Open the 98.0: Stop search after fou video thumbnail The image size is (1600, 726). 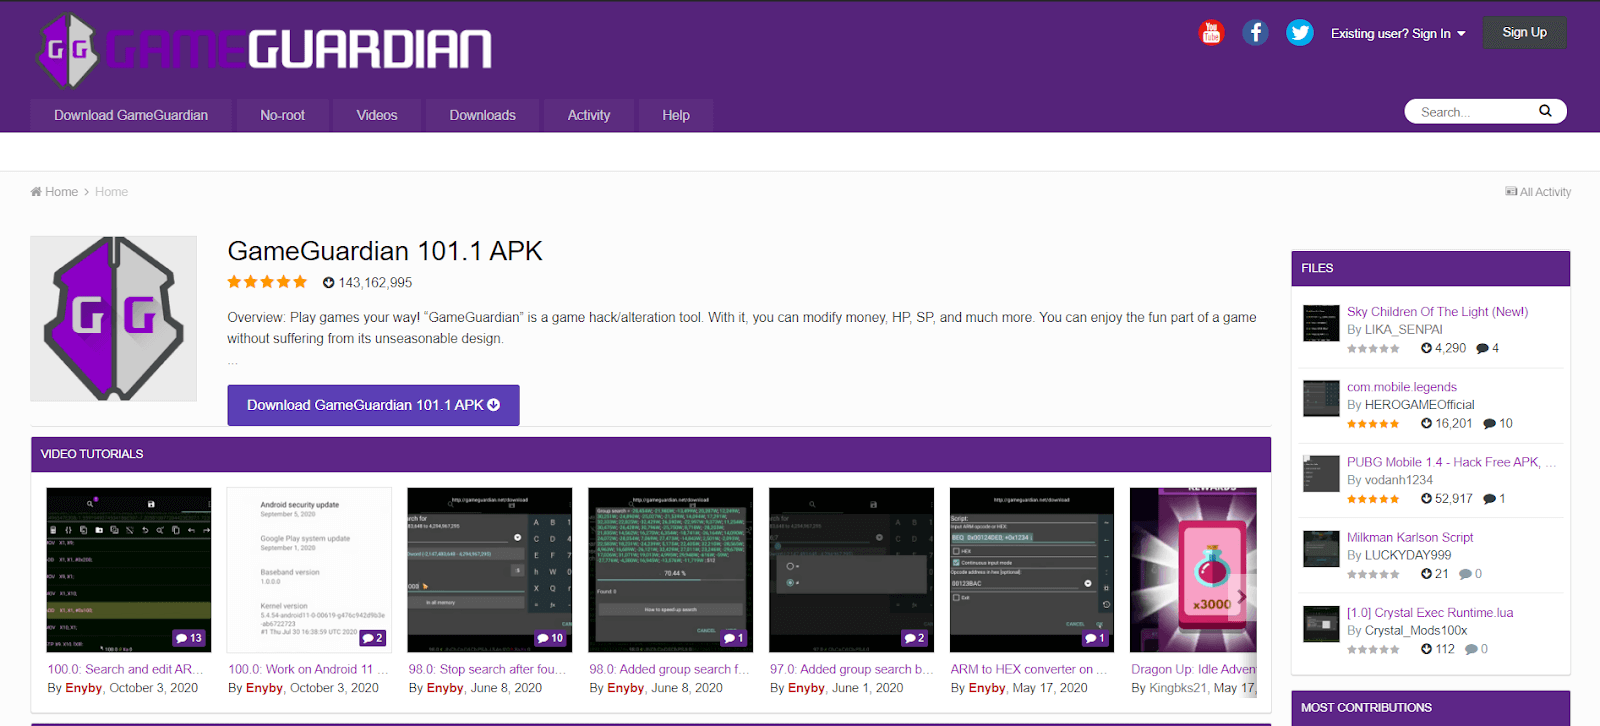pos(490,570)
